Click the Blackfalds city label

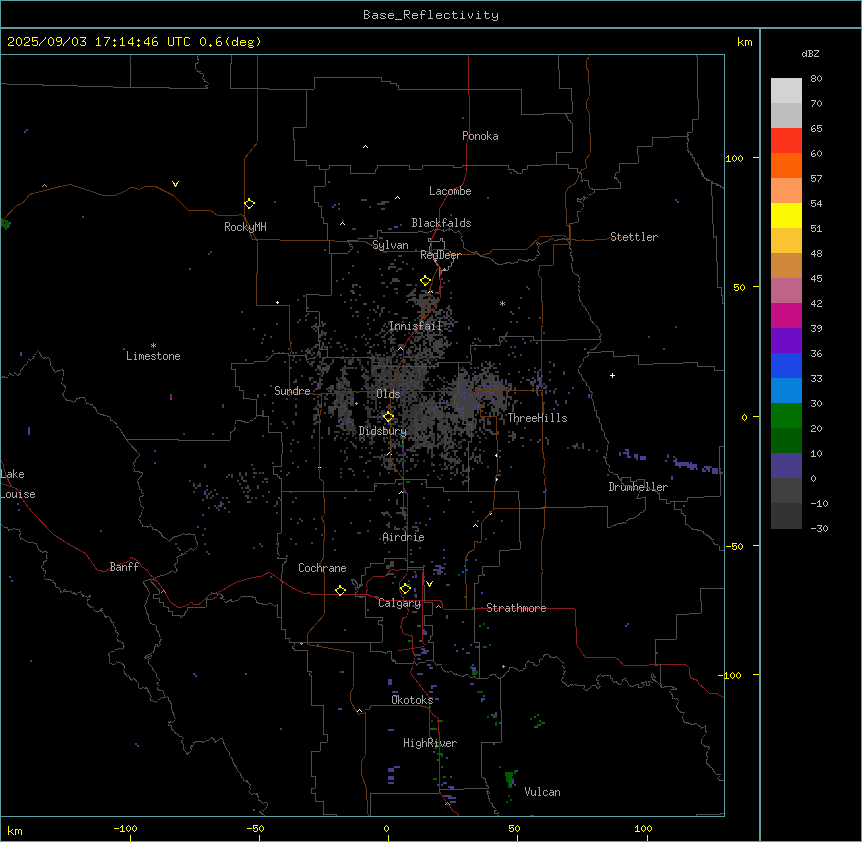441,223
